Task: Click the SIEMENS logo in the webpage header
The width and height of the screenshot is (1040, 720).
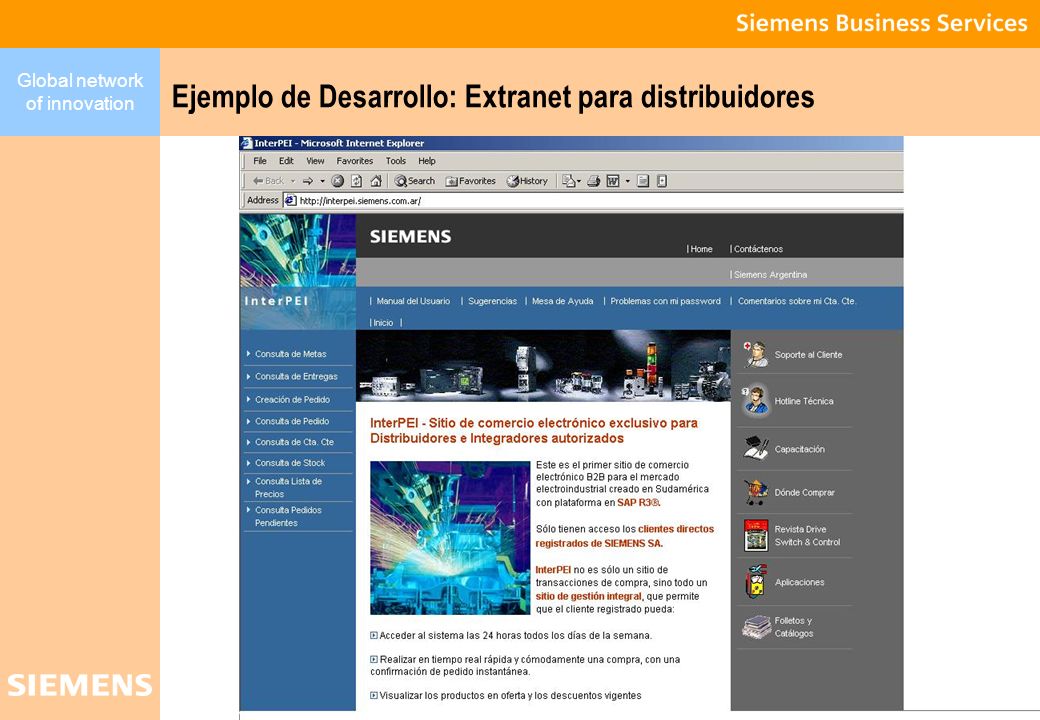Action: (x=411, y=237)
